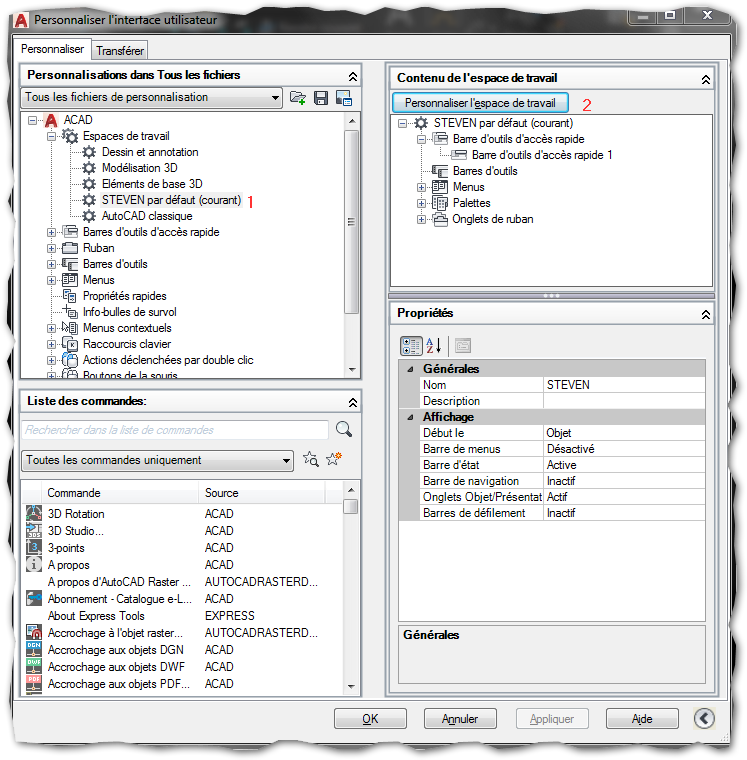
Task: Open help with the Aide button
Action: pyautogui.click(x=642, y=718)
